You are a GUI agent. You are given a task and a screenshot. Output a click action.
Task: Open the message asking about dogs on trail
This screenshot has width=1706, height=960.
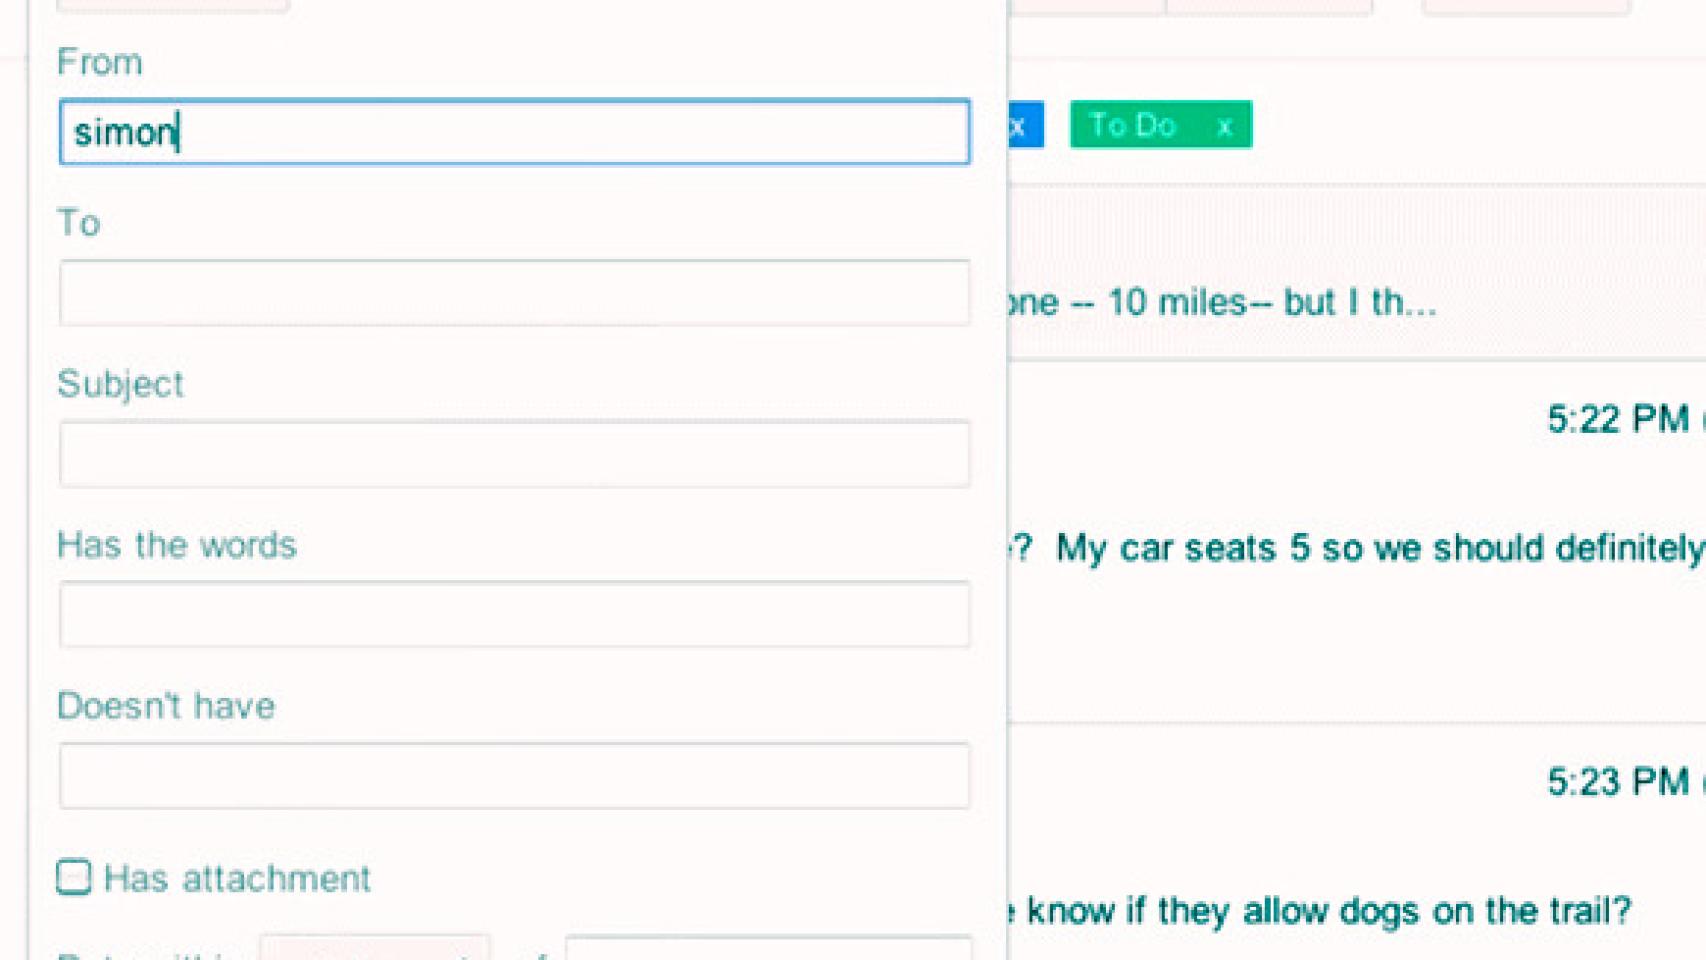coord(1328,910)
